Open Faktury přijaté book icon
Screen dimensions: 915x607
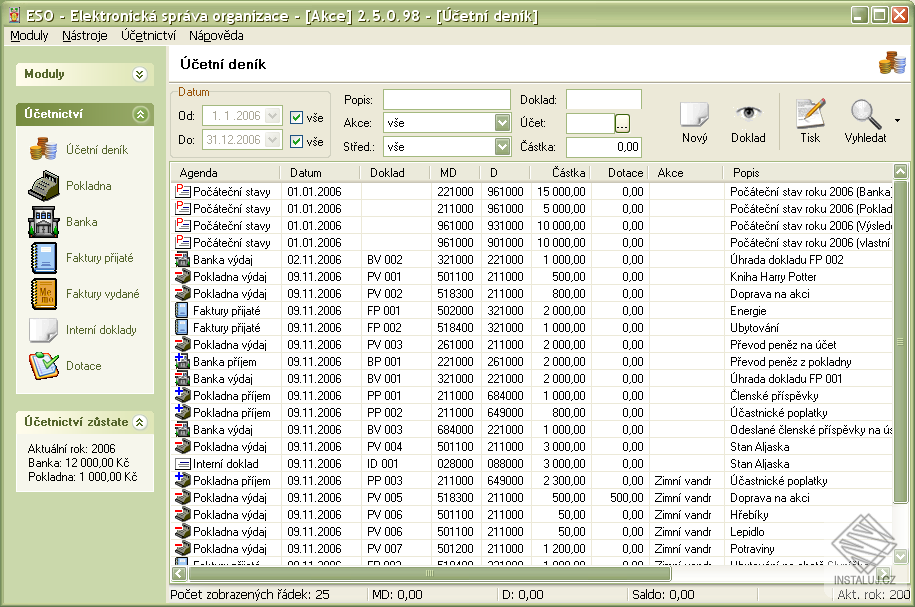pyautogui.click(x=43, y=258)
